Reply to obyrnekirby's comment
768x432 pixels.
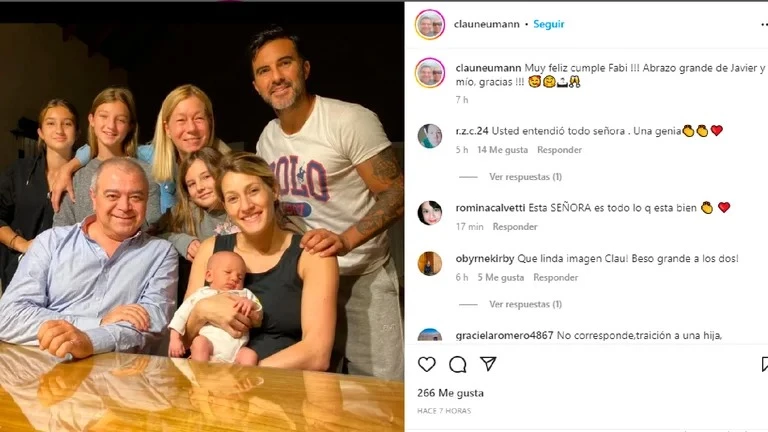point(556,277)
